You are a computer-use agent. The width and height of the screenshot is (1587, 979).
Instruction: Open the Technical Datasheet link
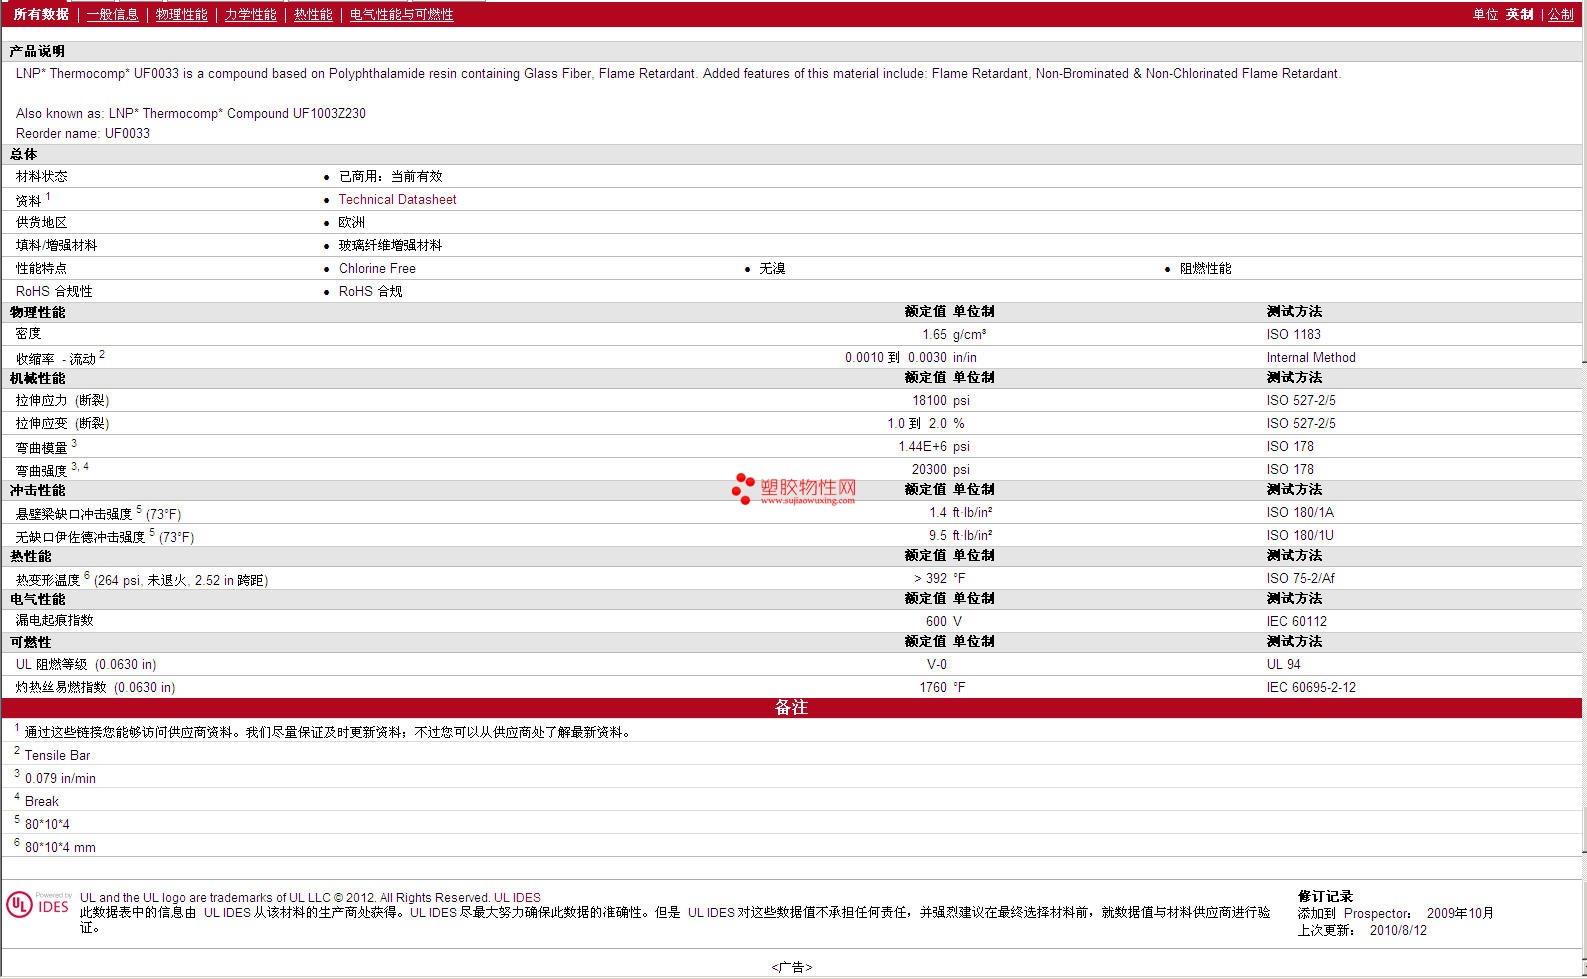[x=397, y=199]
